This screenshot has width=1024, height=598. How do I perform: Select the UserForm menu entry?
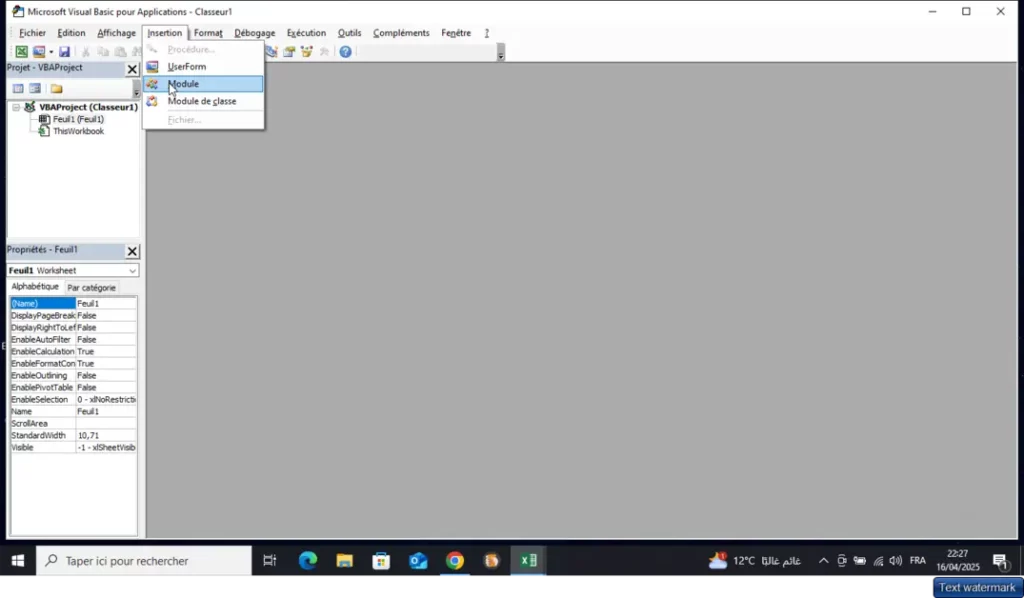pyautogui.click(x=185, y=66)
